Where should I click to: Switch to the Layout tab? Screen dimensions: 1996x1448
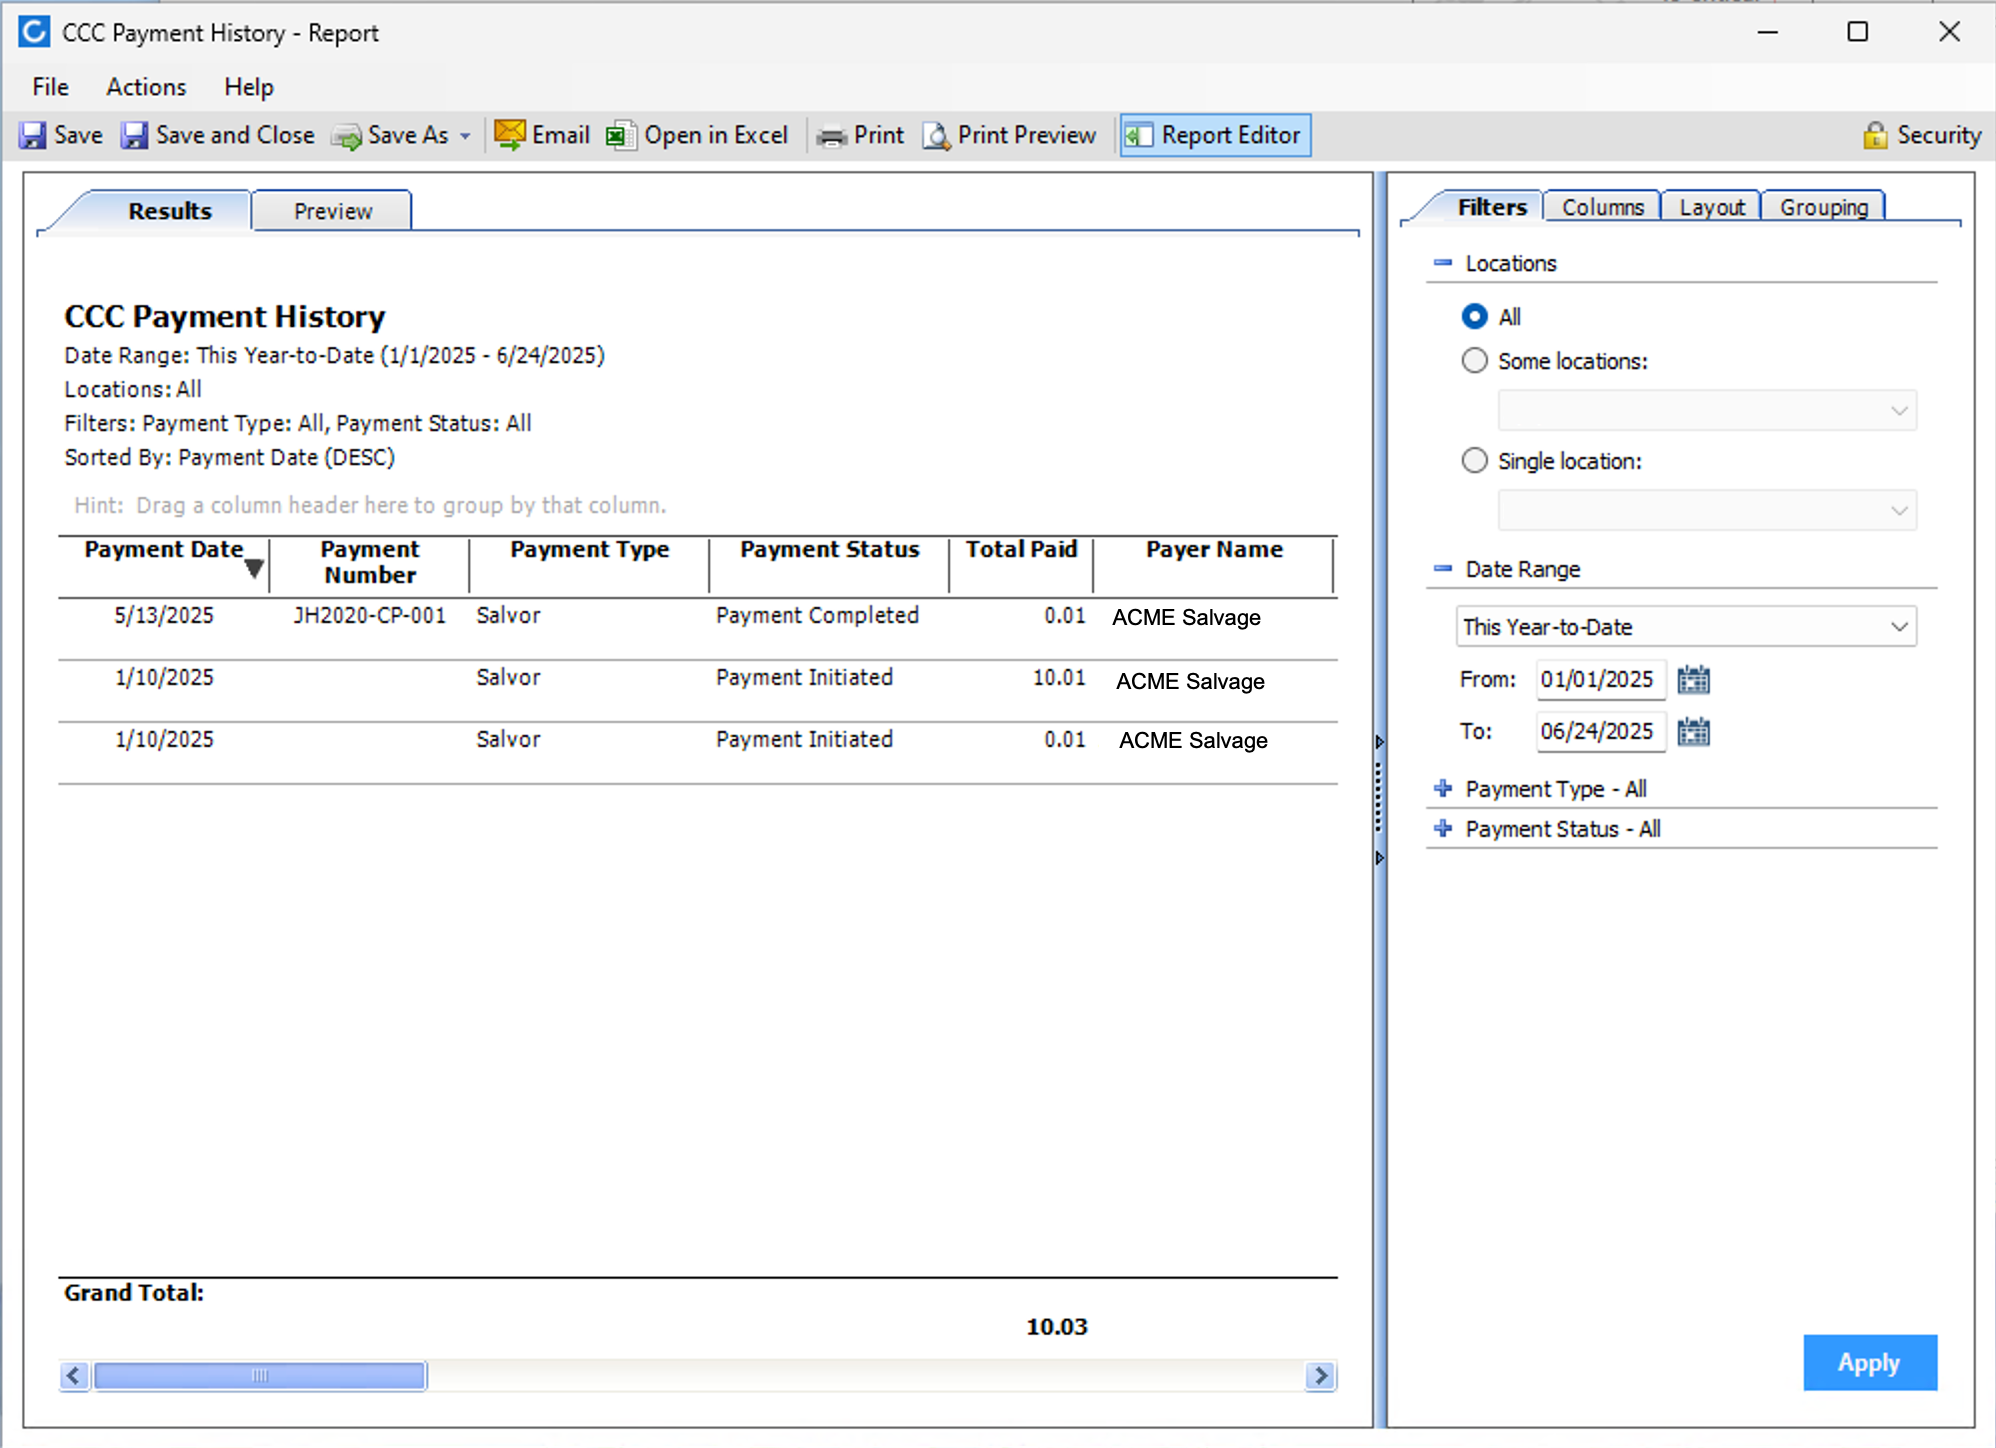click(x=1711, y=207)
